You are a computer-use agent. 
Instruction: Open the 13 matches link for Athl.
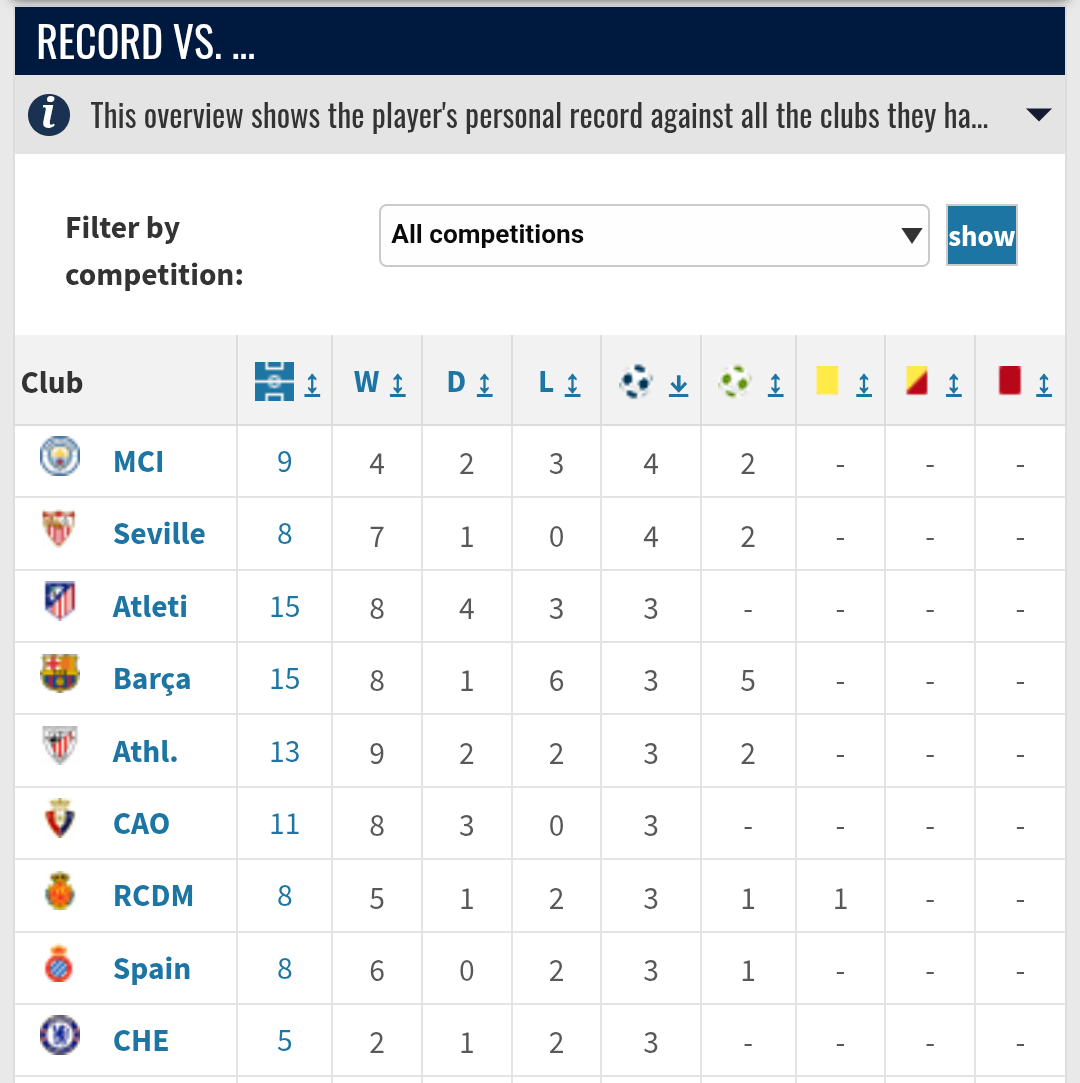(x=285, y=751)
